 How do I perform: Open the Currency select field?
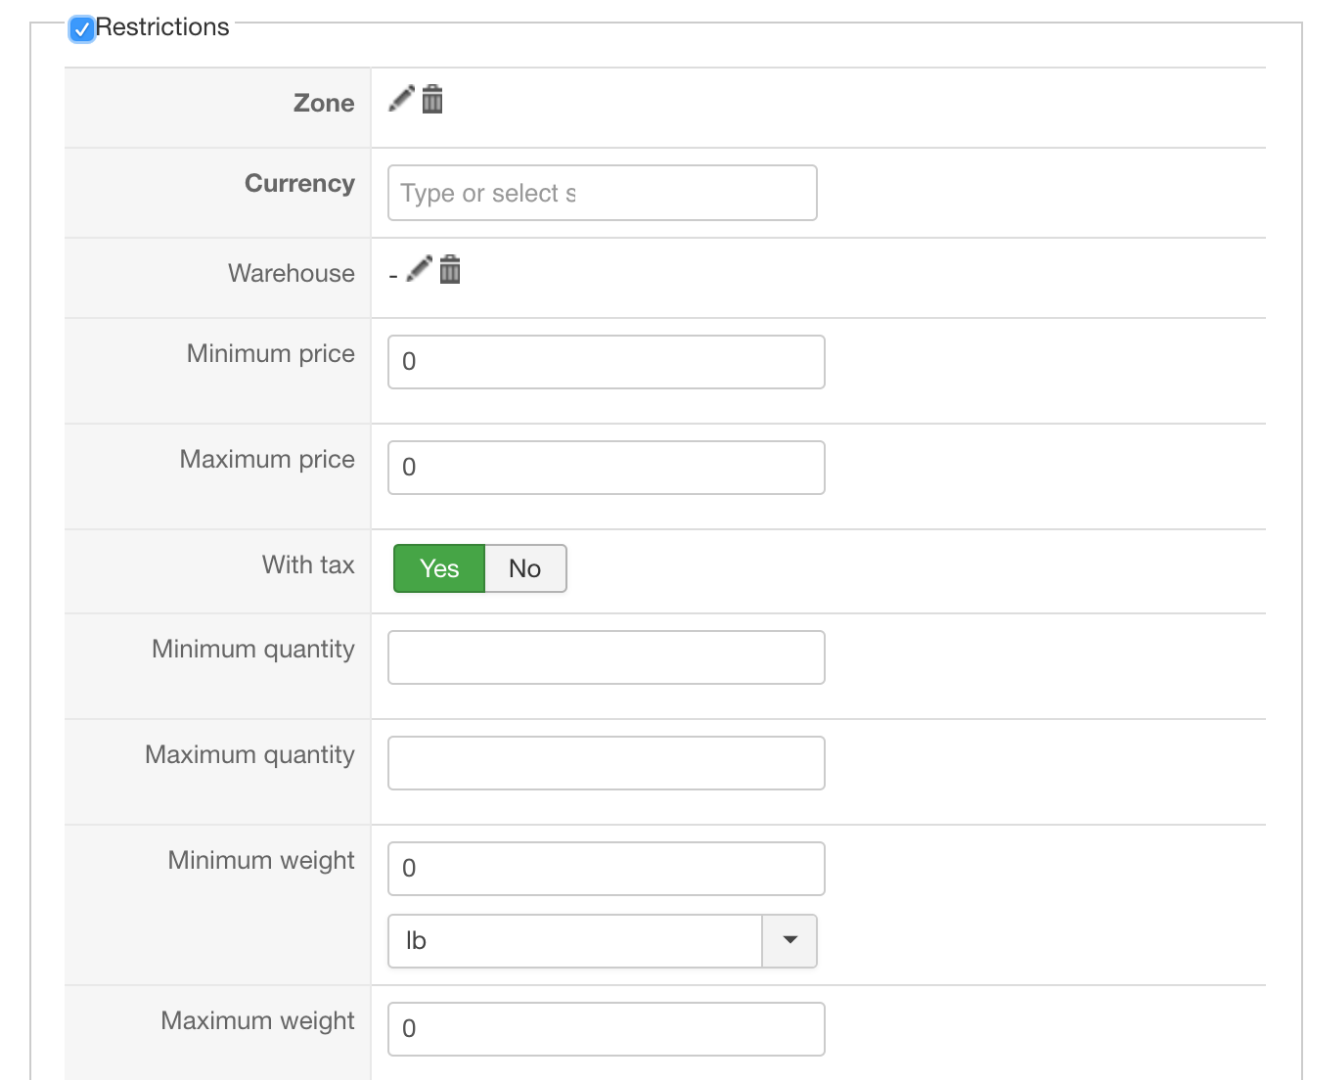[x=602, y=193]
